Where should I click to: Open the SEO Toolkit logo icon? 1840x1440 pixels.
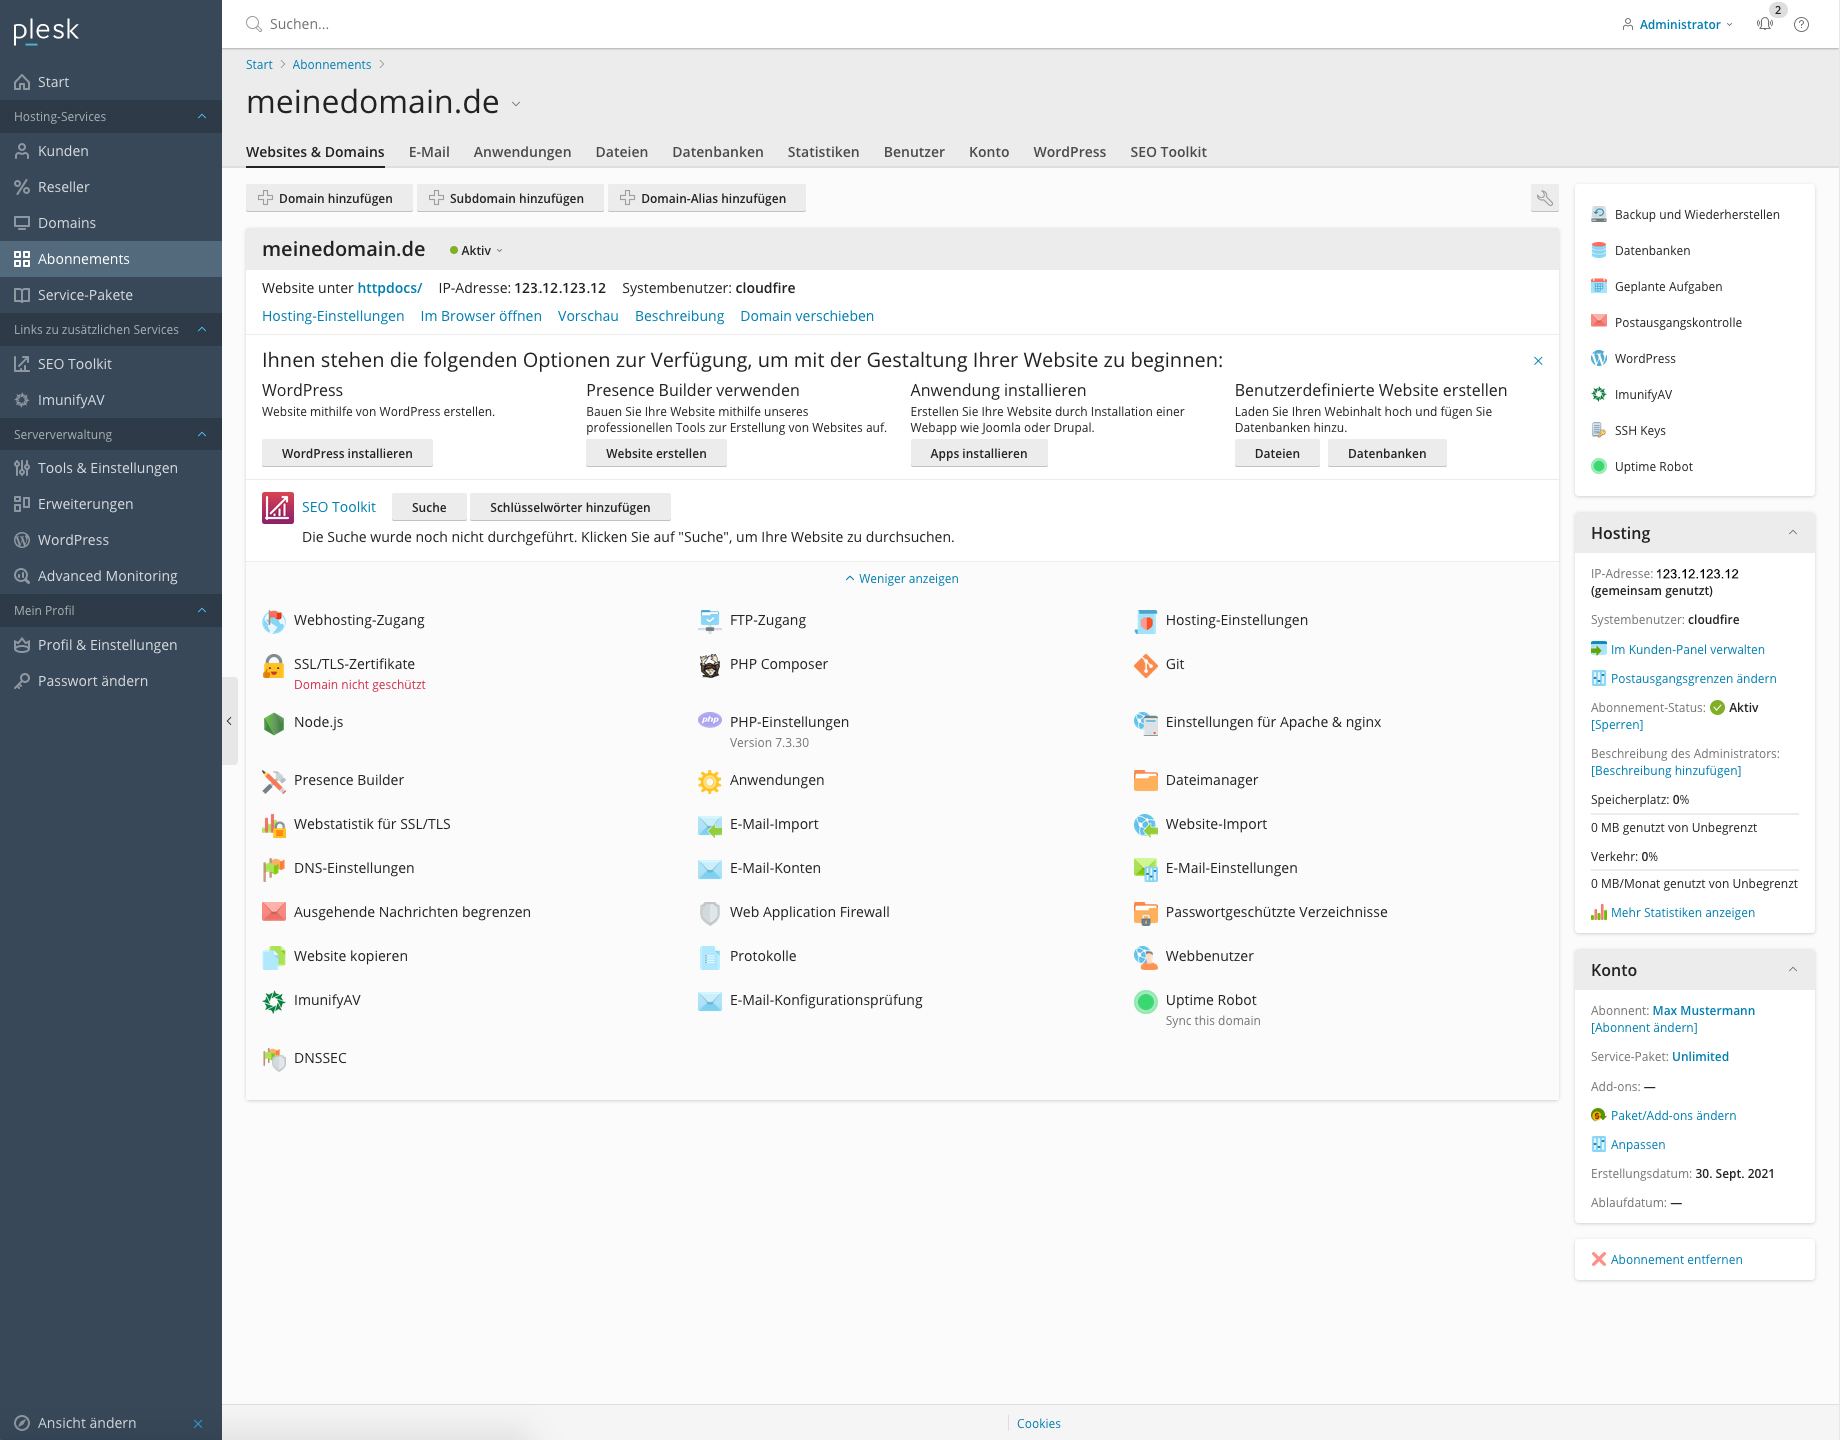(x=278, y=508)
